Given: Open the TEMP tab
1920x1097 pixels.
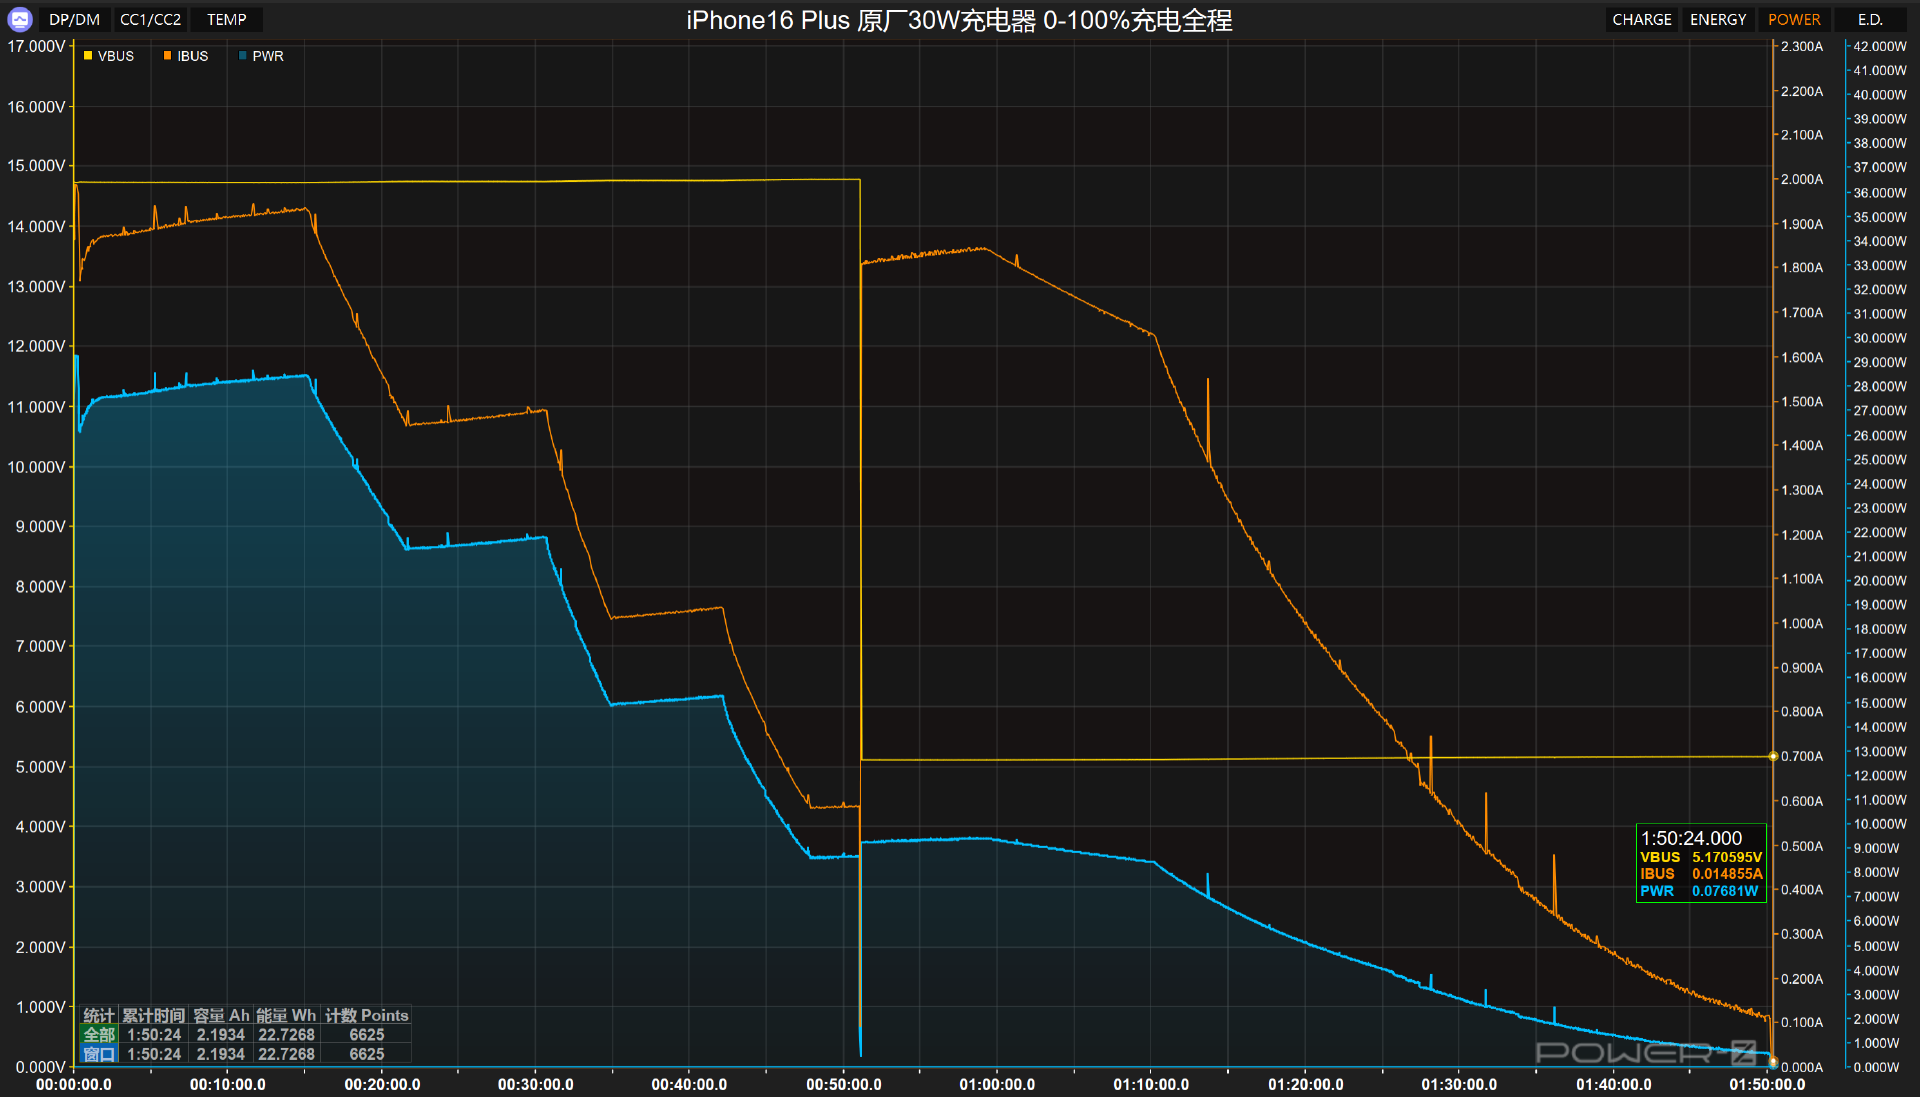Looking at the screenshot, I should click(x=227, y=20).
